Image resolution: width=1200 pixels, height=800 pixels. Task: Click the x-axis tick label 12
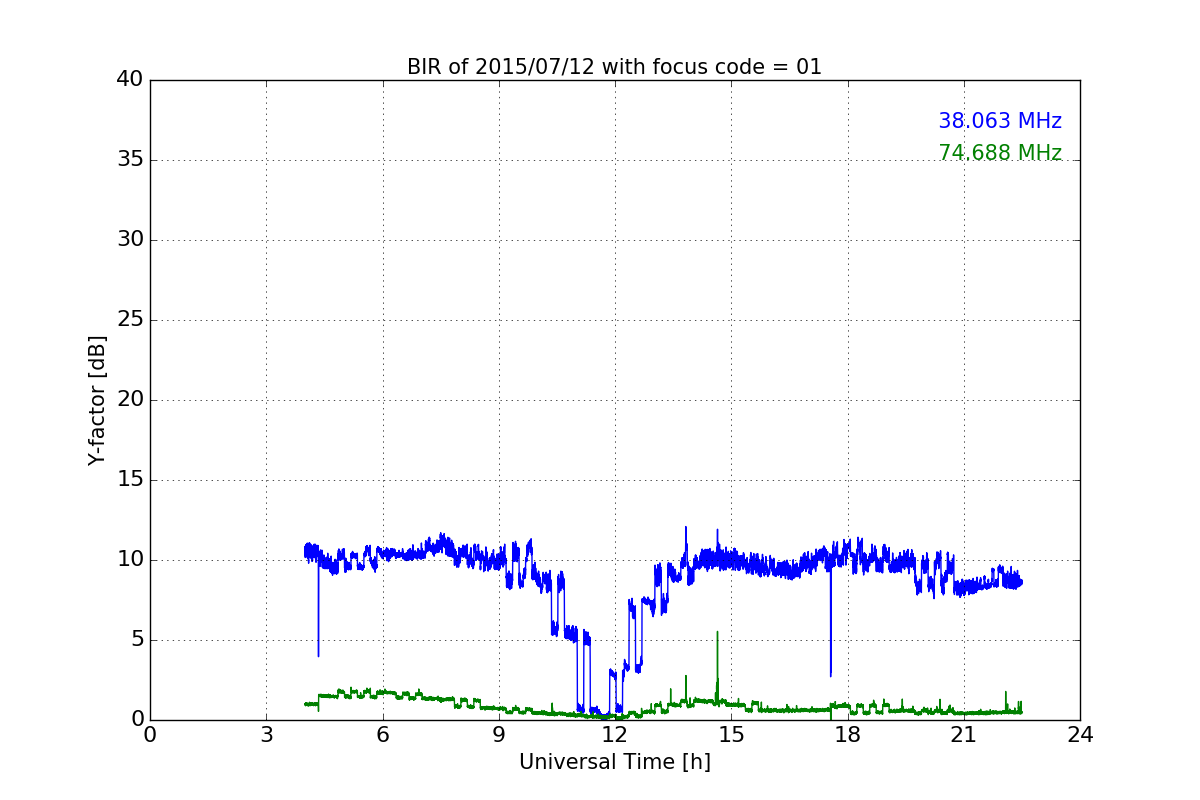(x=615, y=735)
